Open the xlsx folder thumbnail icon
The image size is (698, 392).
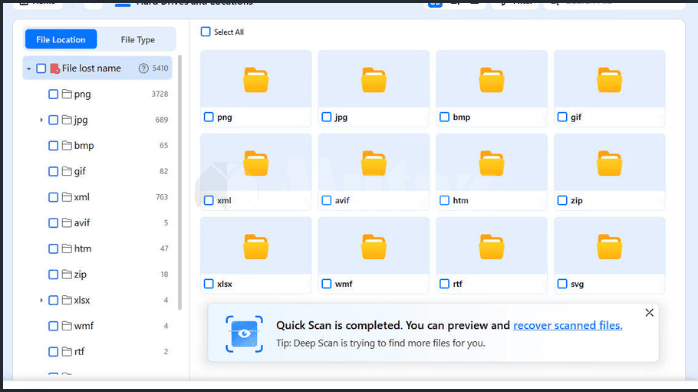256,247
